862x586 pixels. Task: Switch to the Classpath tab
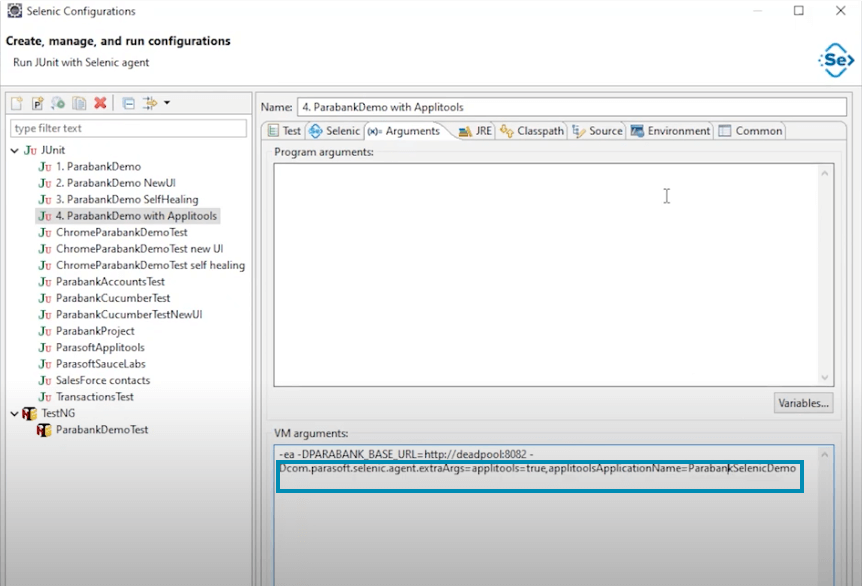tap(532, 131)
